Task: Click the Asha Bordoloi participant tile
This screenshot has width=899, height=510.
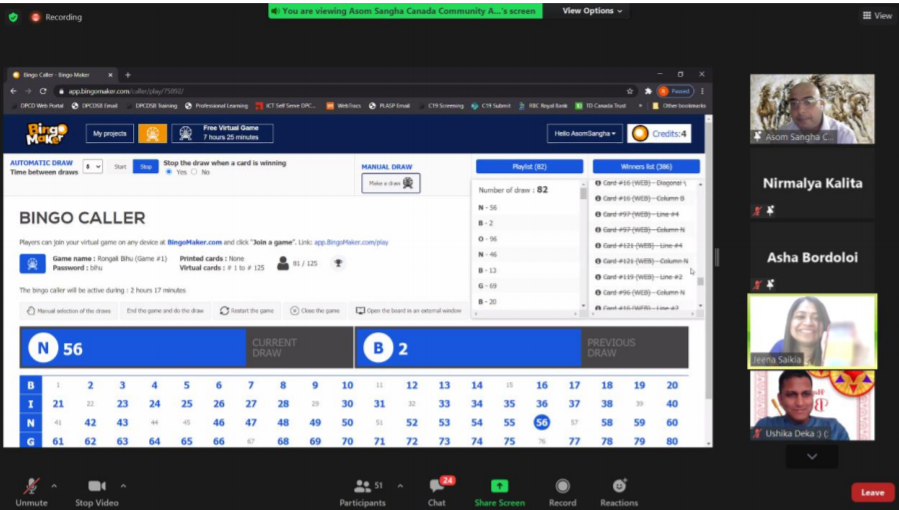Action: [x=812, y=257]
